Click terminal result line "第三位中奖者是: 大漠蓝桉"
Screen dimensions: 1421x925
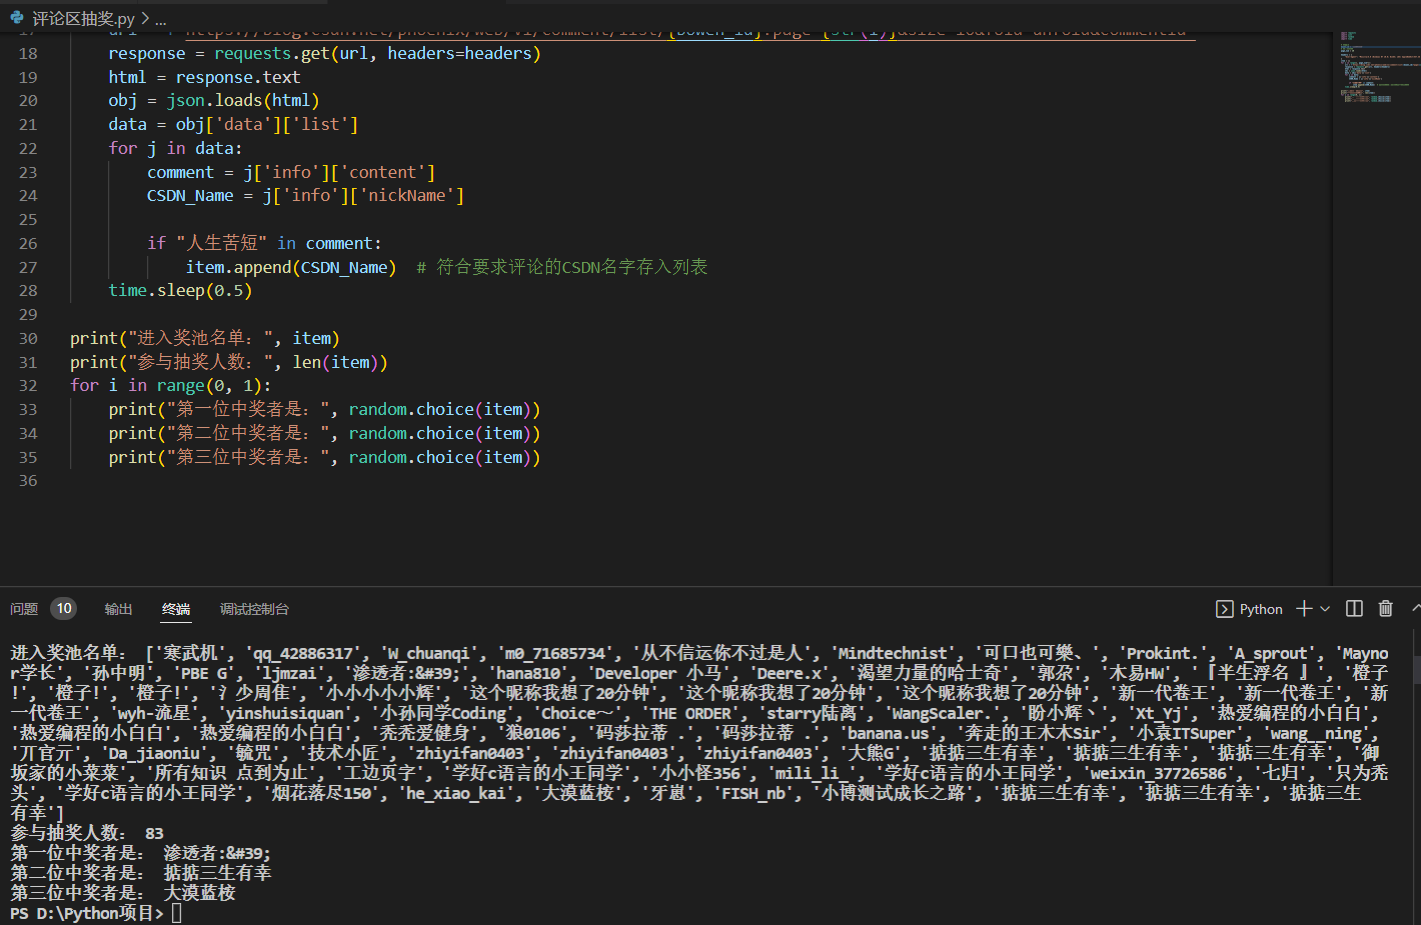[x=123, y=893]
